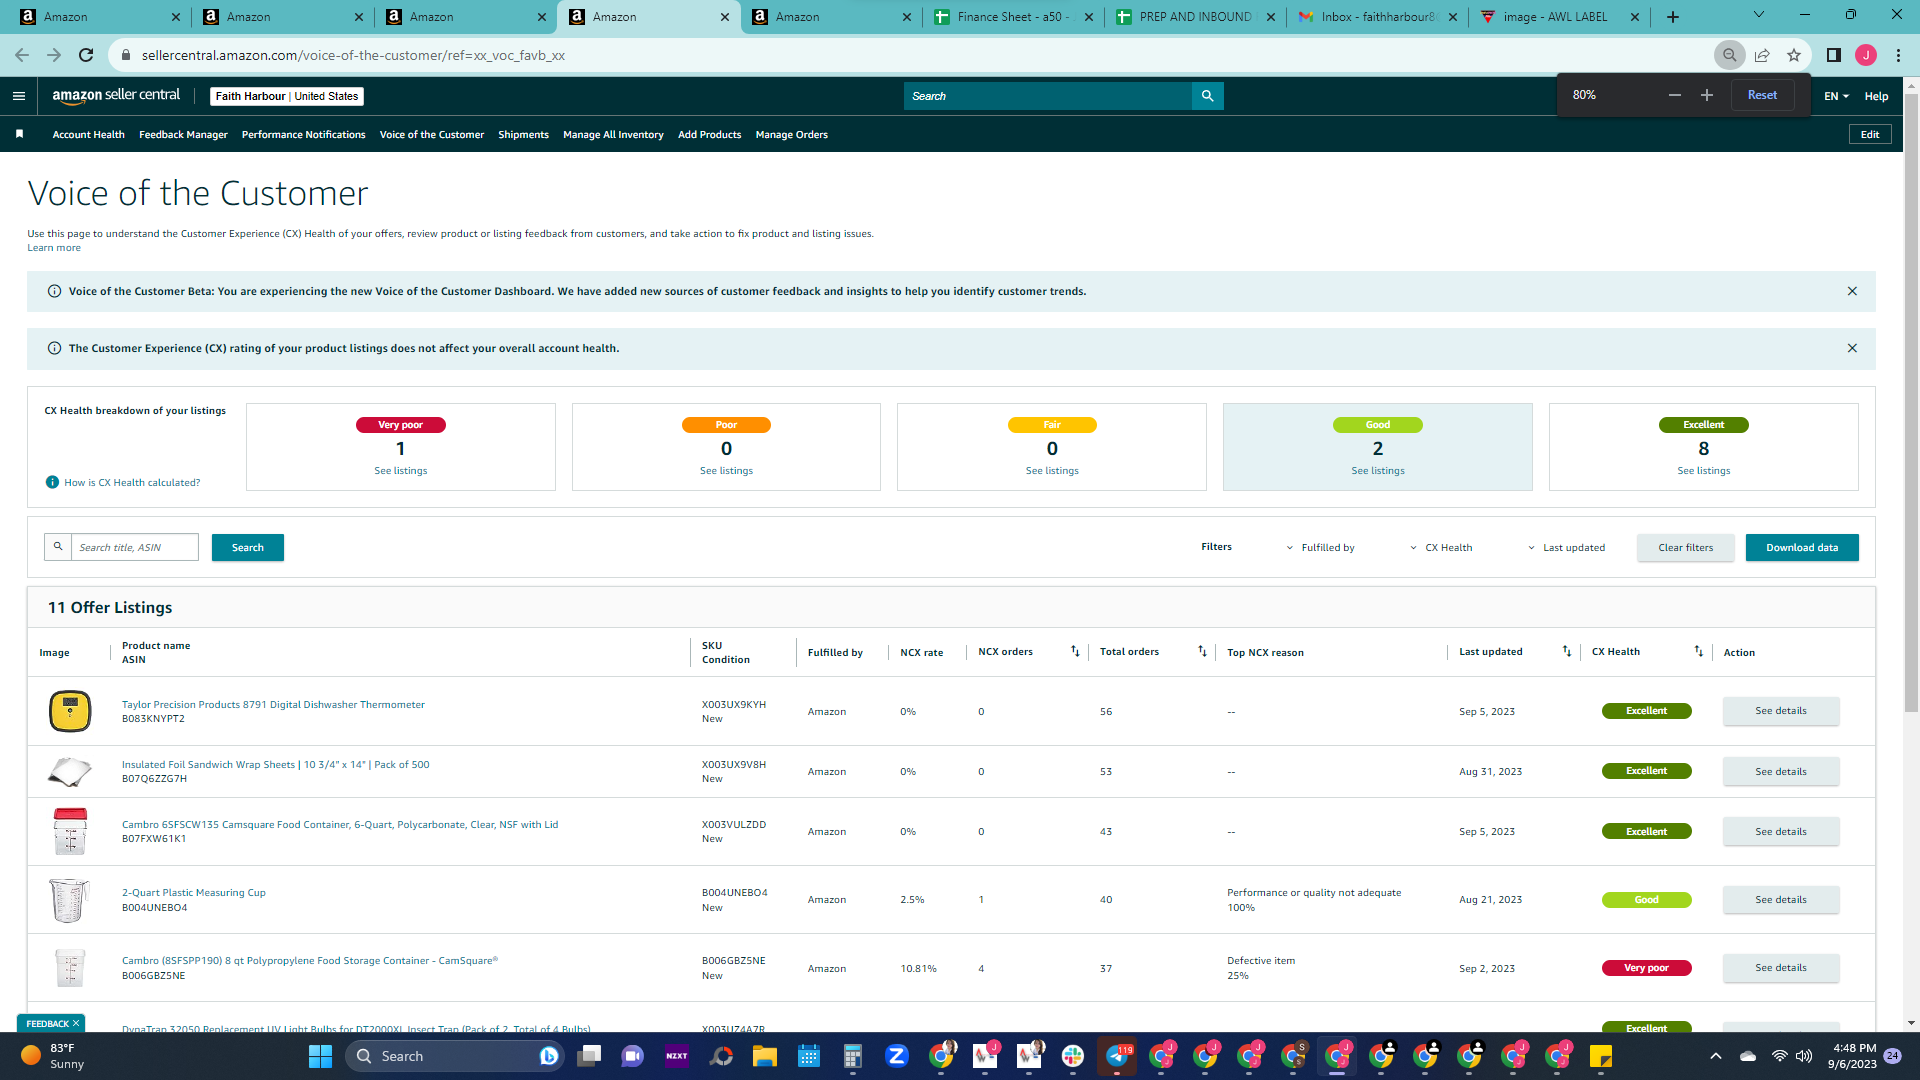
Task: Dismiss the Voice of the Customer Beta banner
Action: point(1852,291)
